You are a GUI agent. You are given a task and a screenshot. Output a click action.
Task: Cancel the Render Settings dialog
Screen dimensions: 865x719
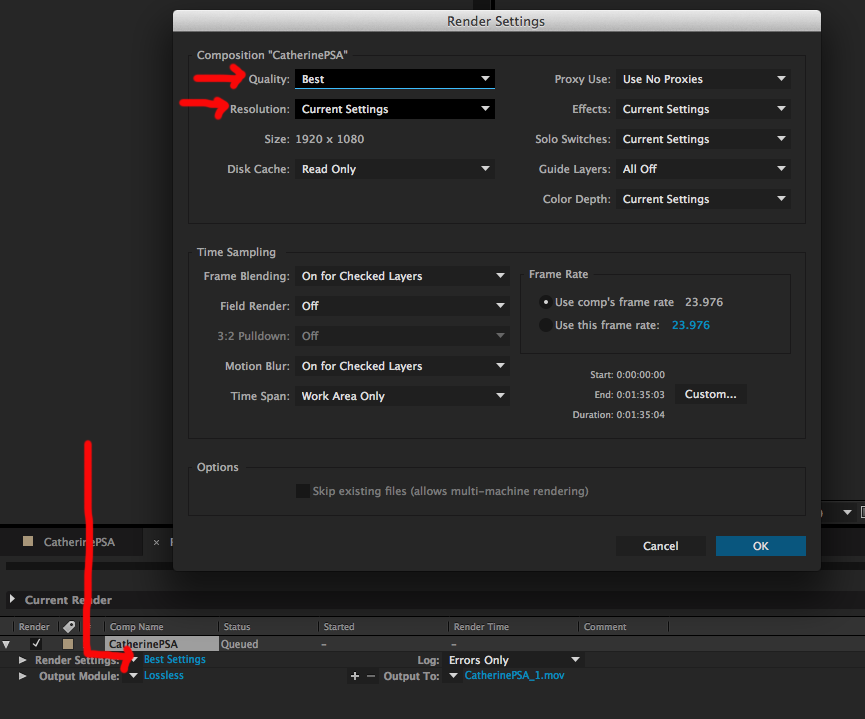coord(660,546)
